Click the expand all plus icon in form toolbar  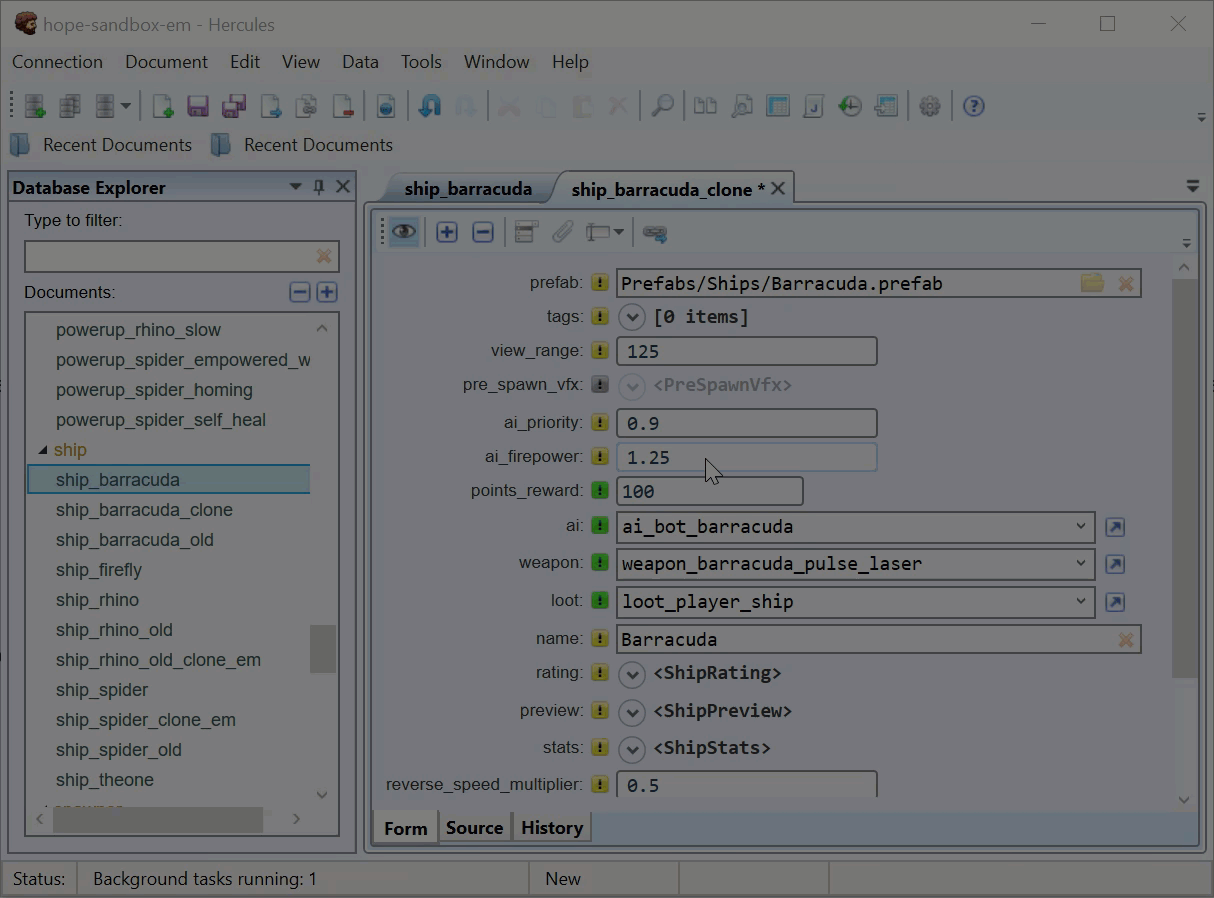coord(447,233)
